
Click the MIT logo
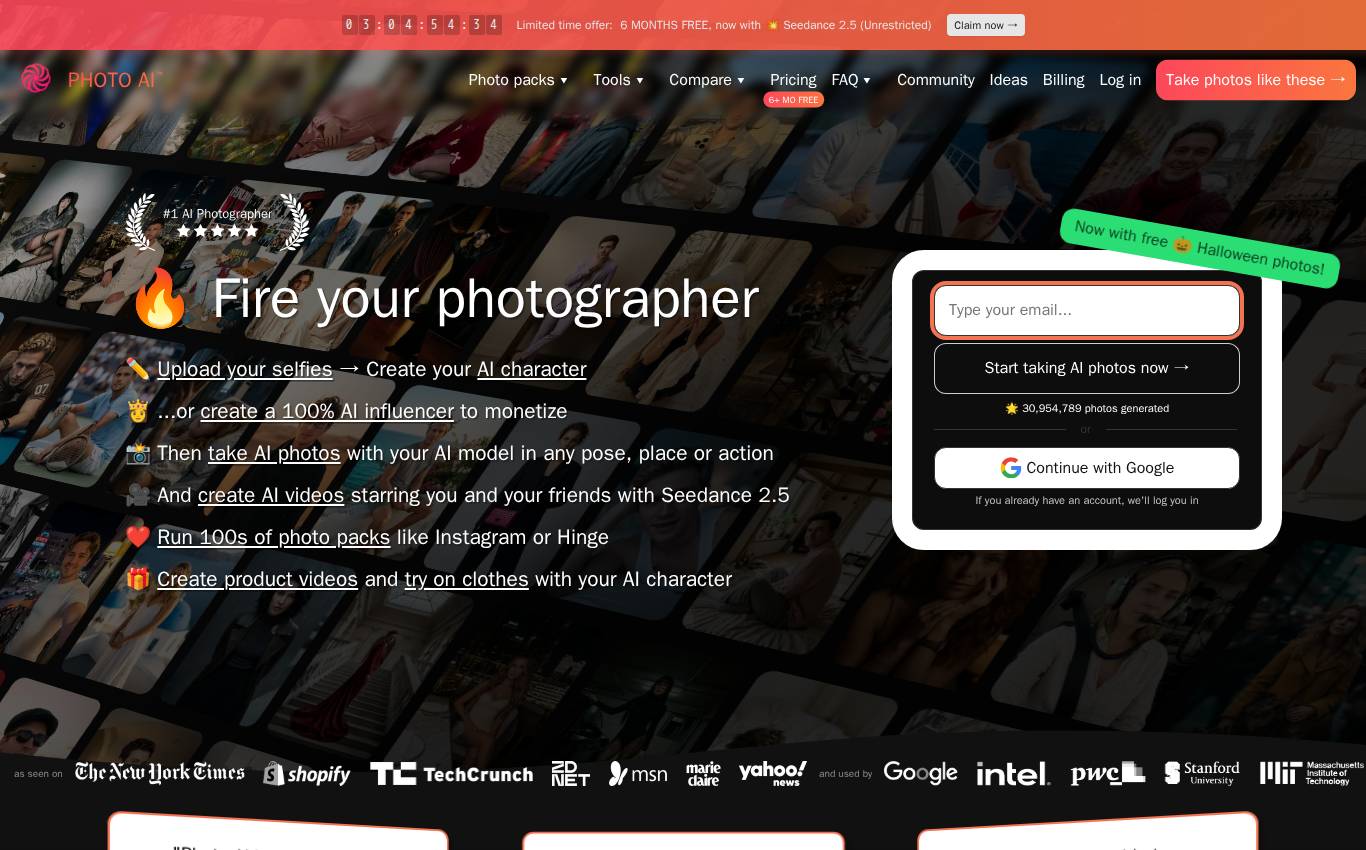(1312, 773)
